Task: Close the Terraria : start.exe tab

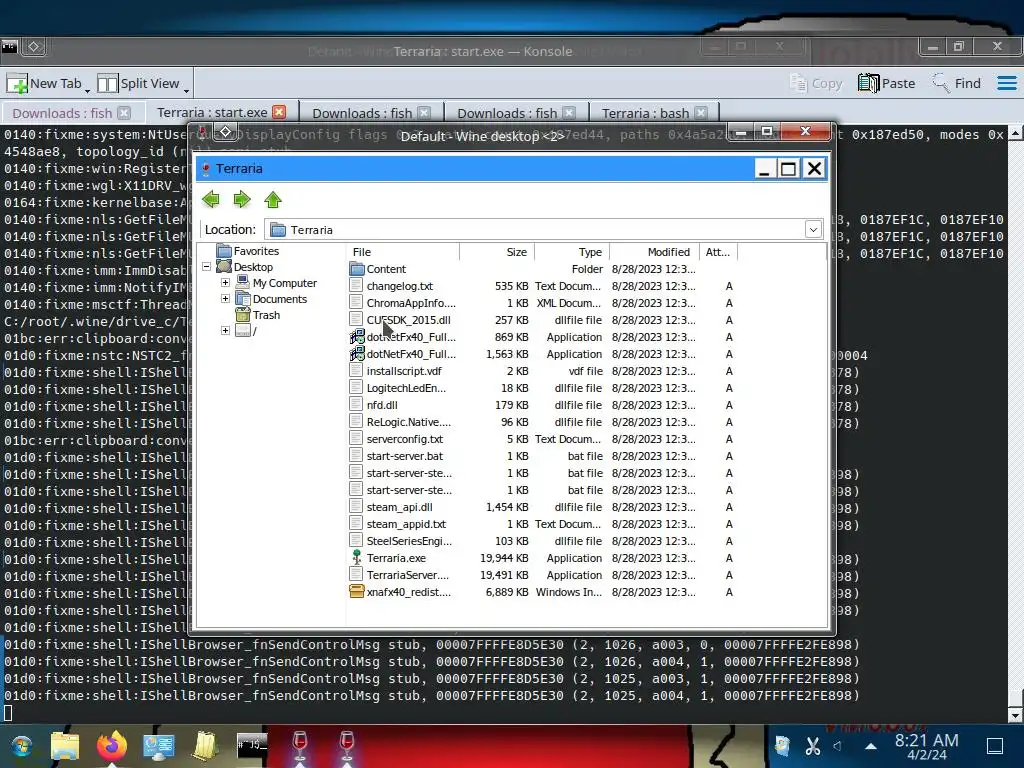Action: [279, 112]
